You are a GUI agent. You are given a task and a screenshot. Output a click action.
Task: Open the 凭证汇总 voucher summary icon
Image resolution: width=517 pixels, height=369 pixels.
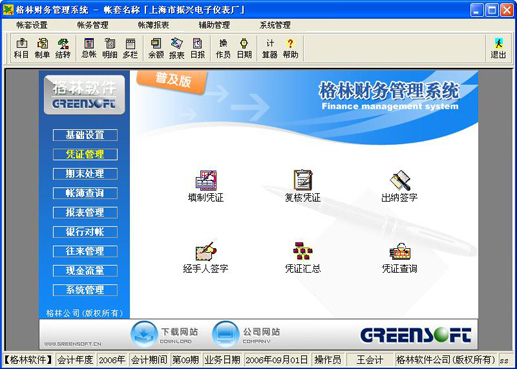pos(303,257)
